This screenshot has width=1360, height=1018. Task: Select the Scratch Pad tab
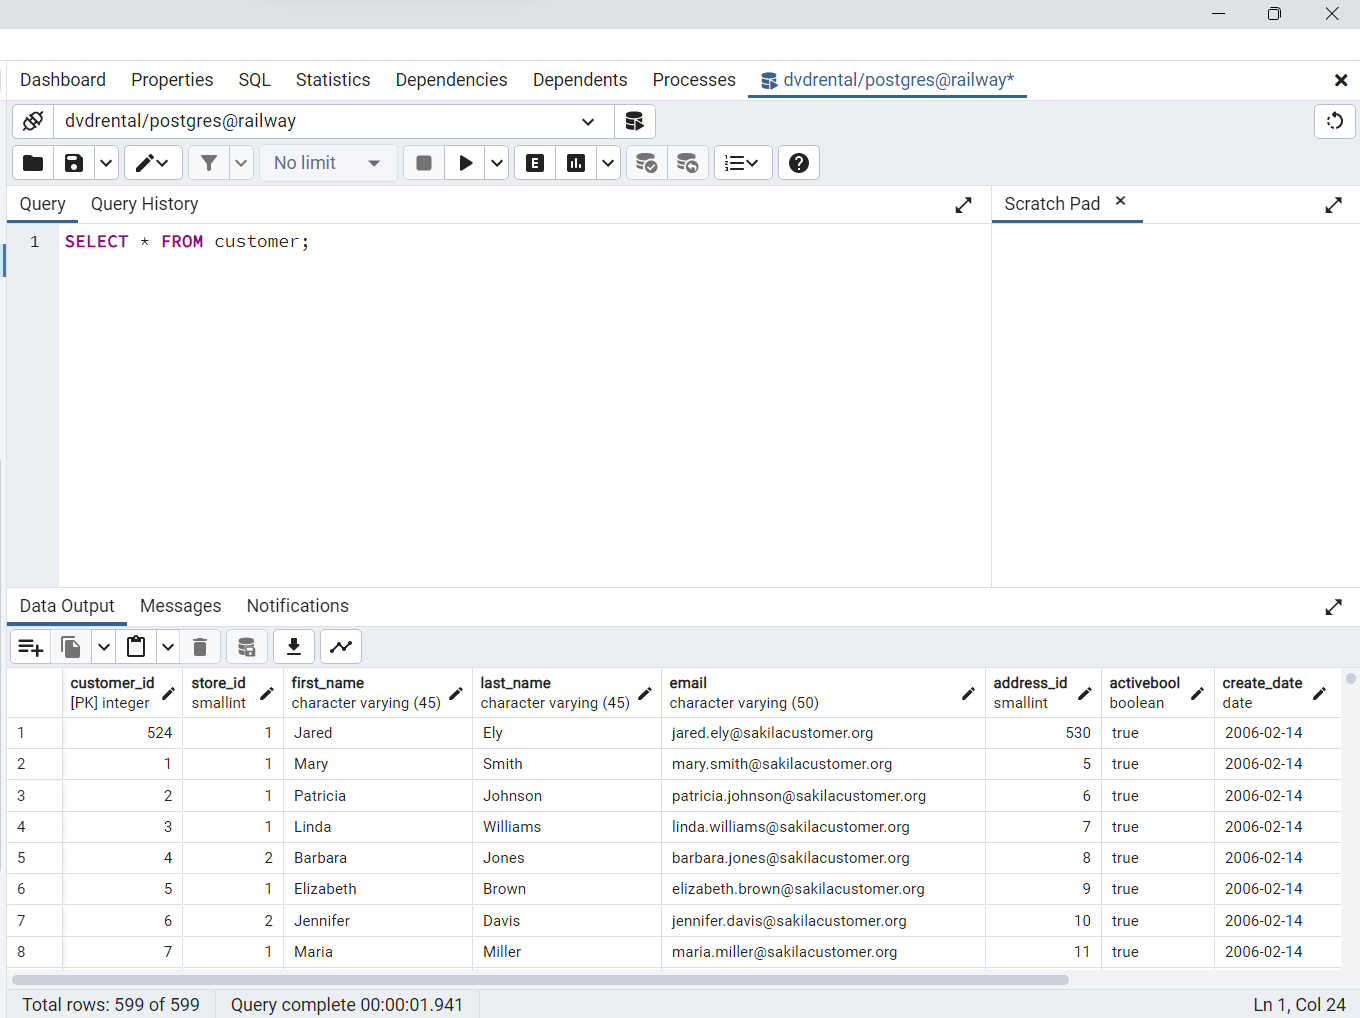click(1052, 204)
